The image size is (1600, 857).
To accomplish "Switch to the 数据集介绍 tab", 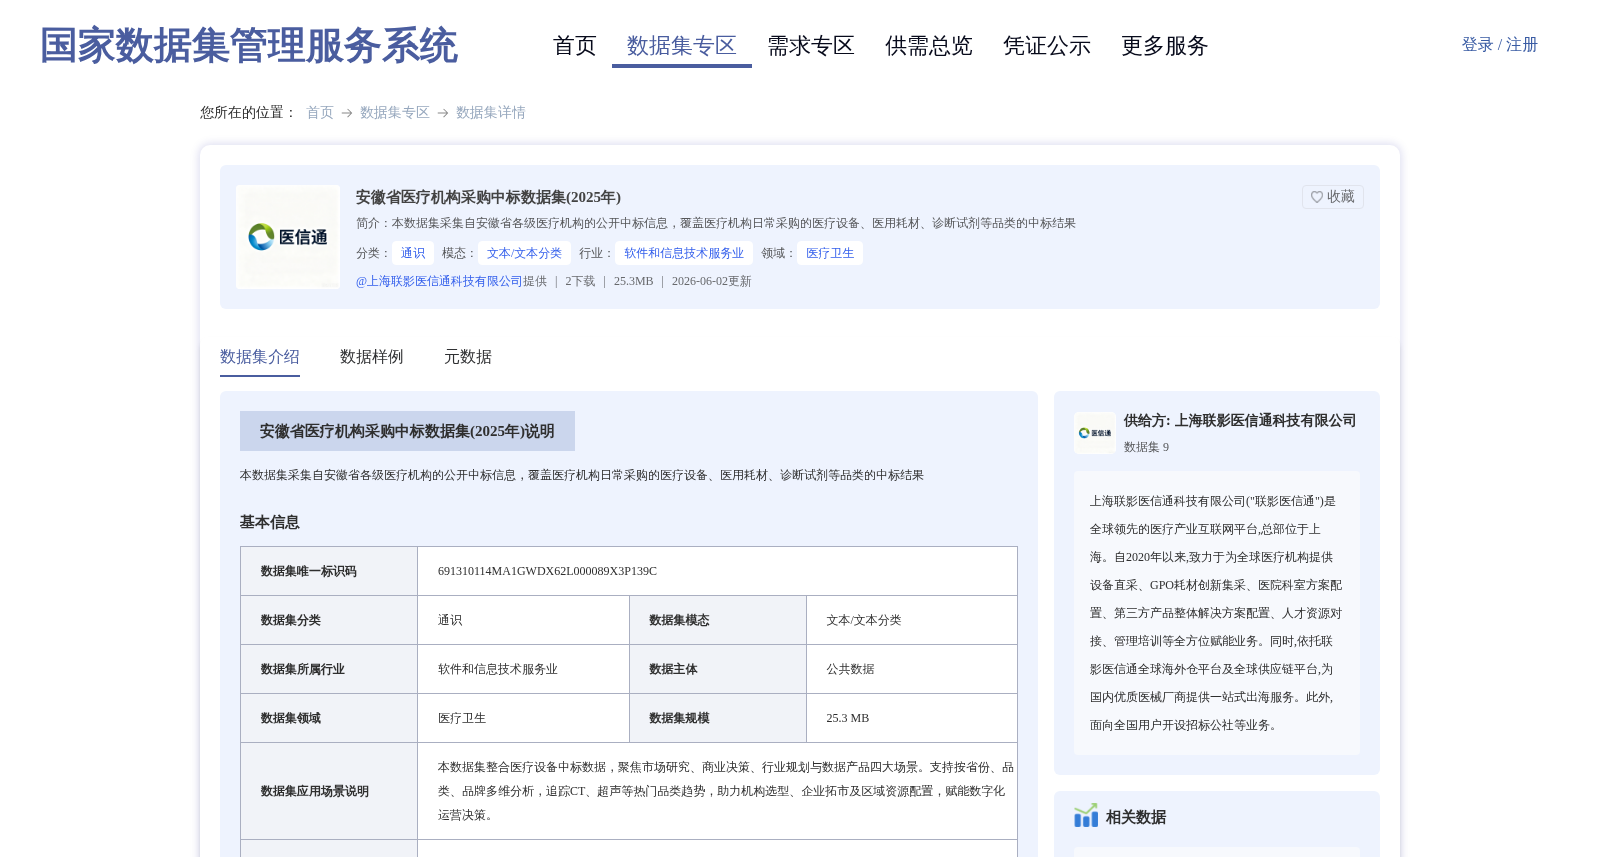I will [x=260, y=357].
